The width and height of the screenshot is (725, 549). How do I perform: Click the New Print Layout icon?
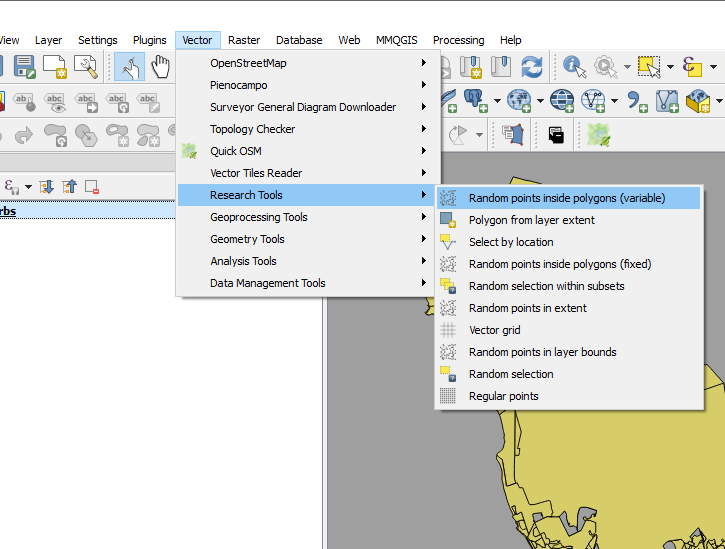point(55,67)
